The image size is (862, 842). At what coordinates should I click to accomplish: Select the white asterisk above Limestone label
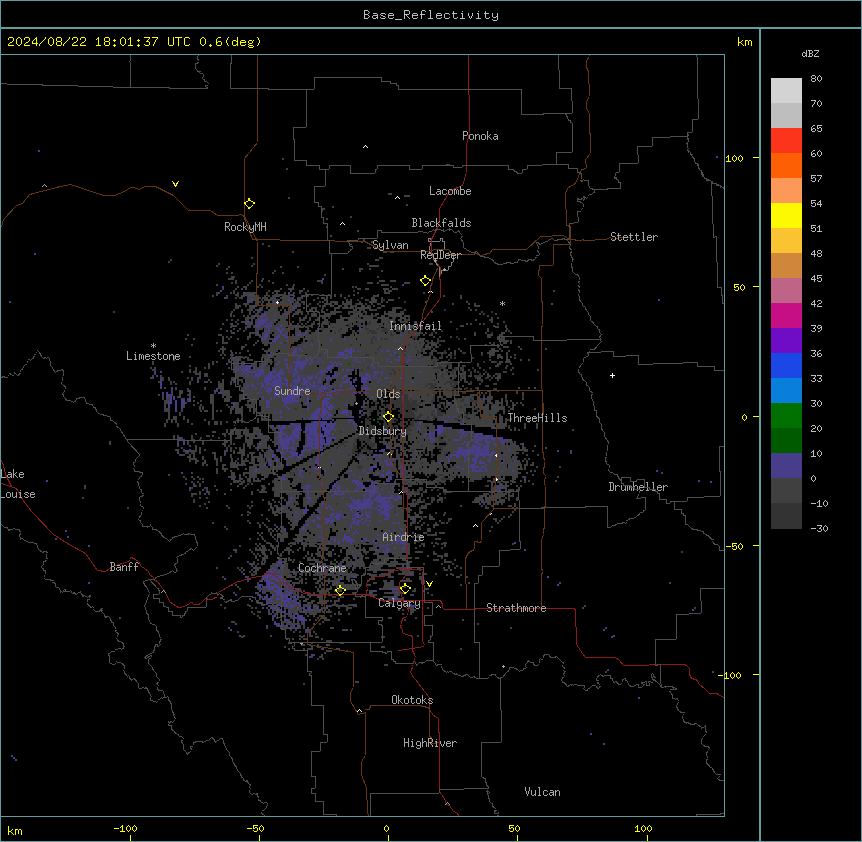click(153, 346)
